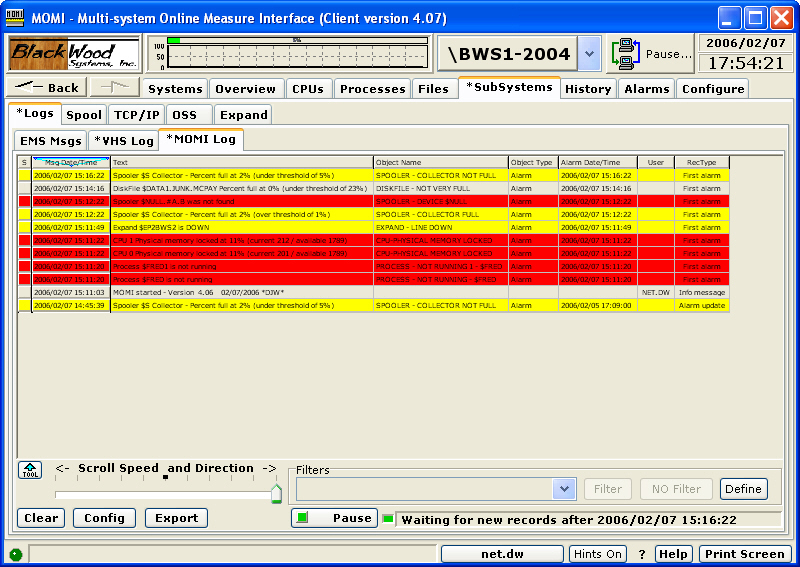
Task: Click the forward navigation arrow button
Action: (x=115, y=87)
